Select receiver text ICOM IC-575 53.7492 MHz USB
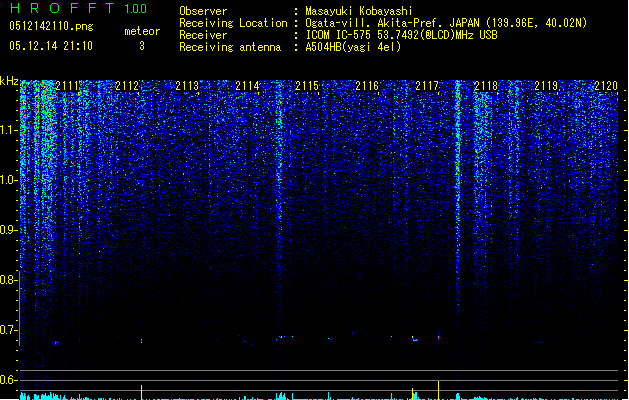The image size is (629, 400). 401,35
